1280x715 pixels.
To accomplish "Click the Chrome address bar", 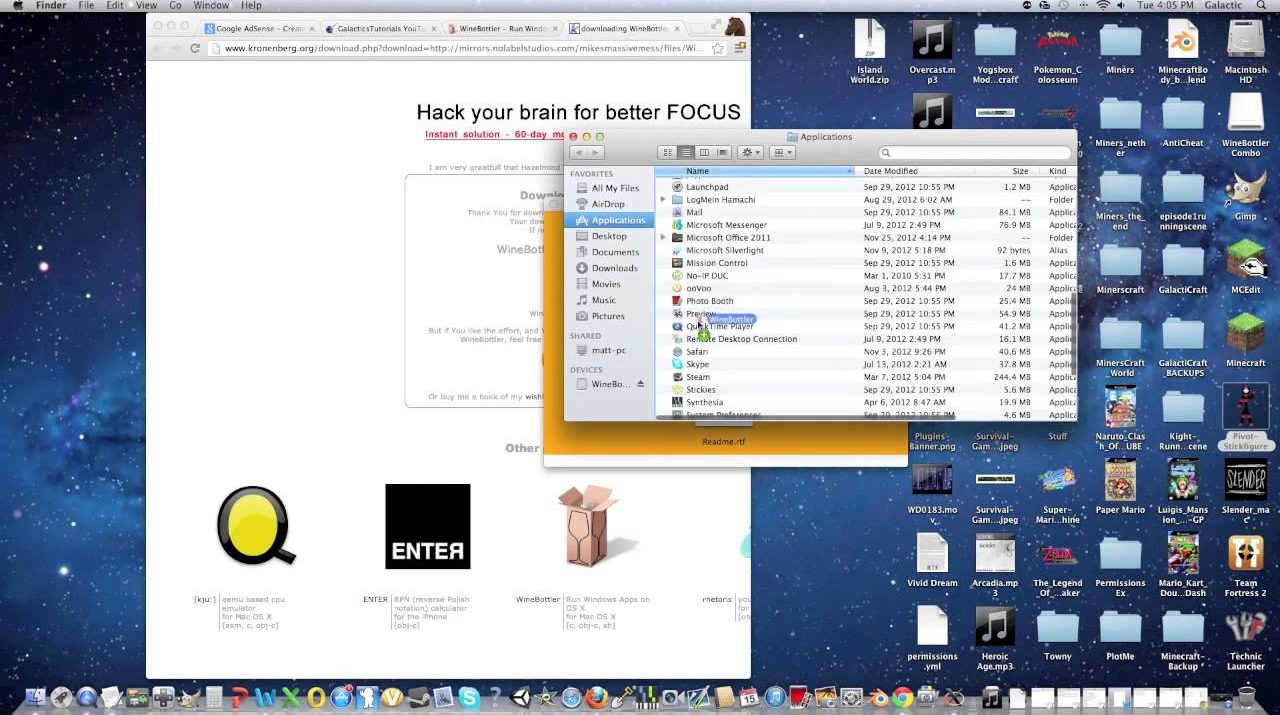I will tap(460, 48).
